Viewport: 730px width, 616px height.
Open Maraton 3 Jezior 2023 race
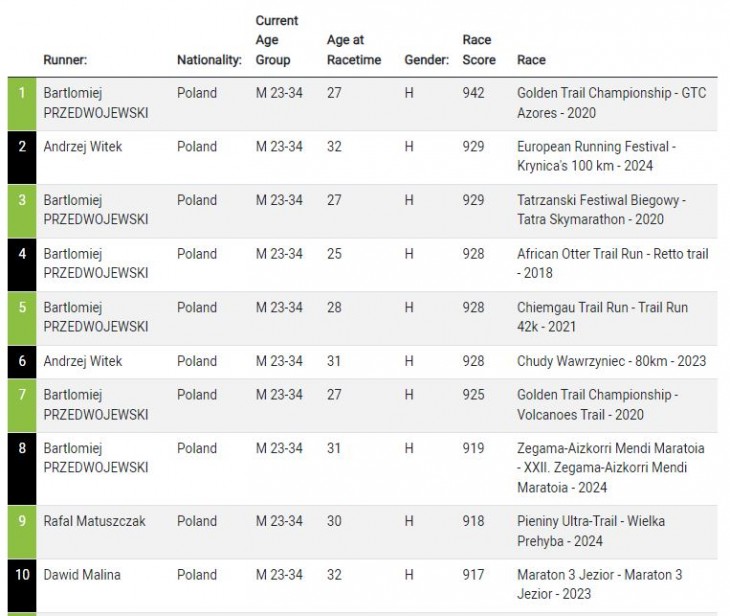pyautogui.click(x=599, y=584)
